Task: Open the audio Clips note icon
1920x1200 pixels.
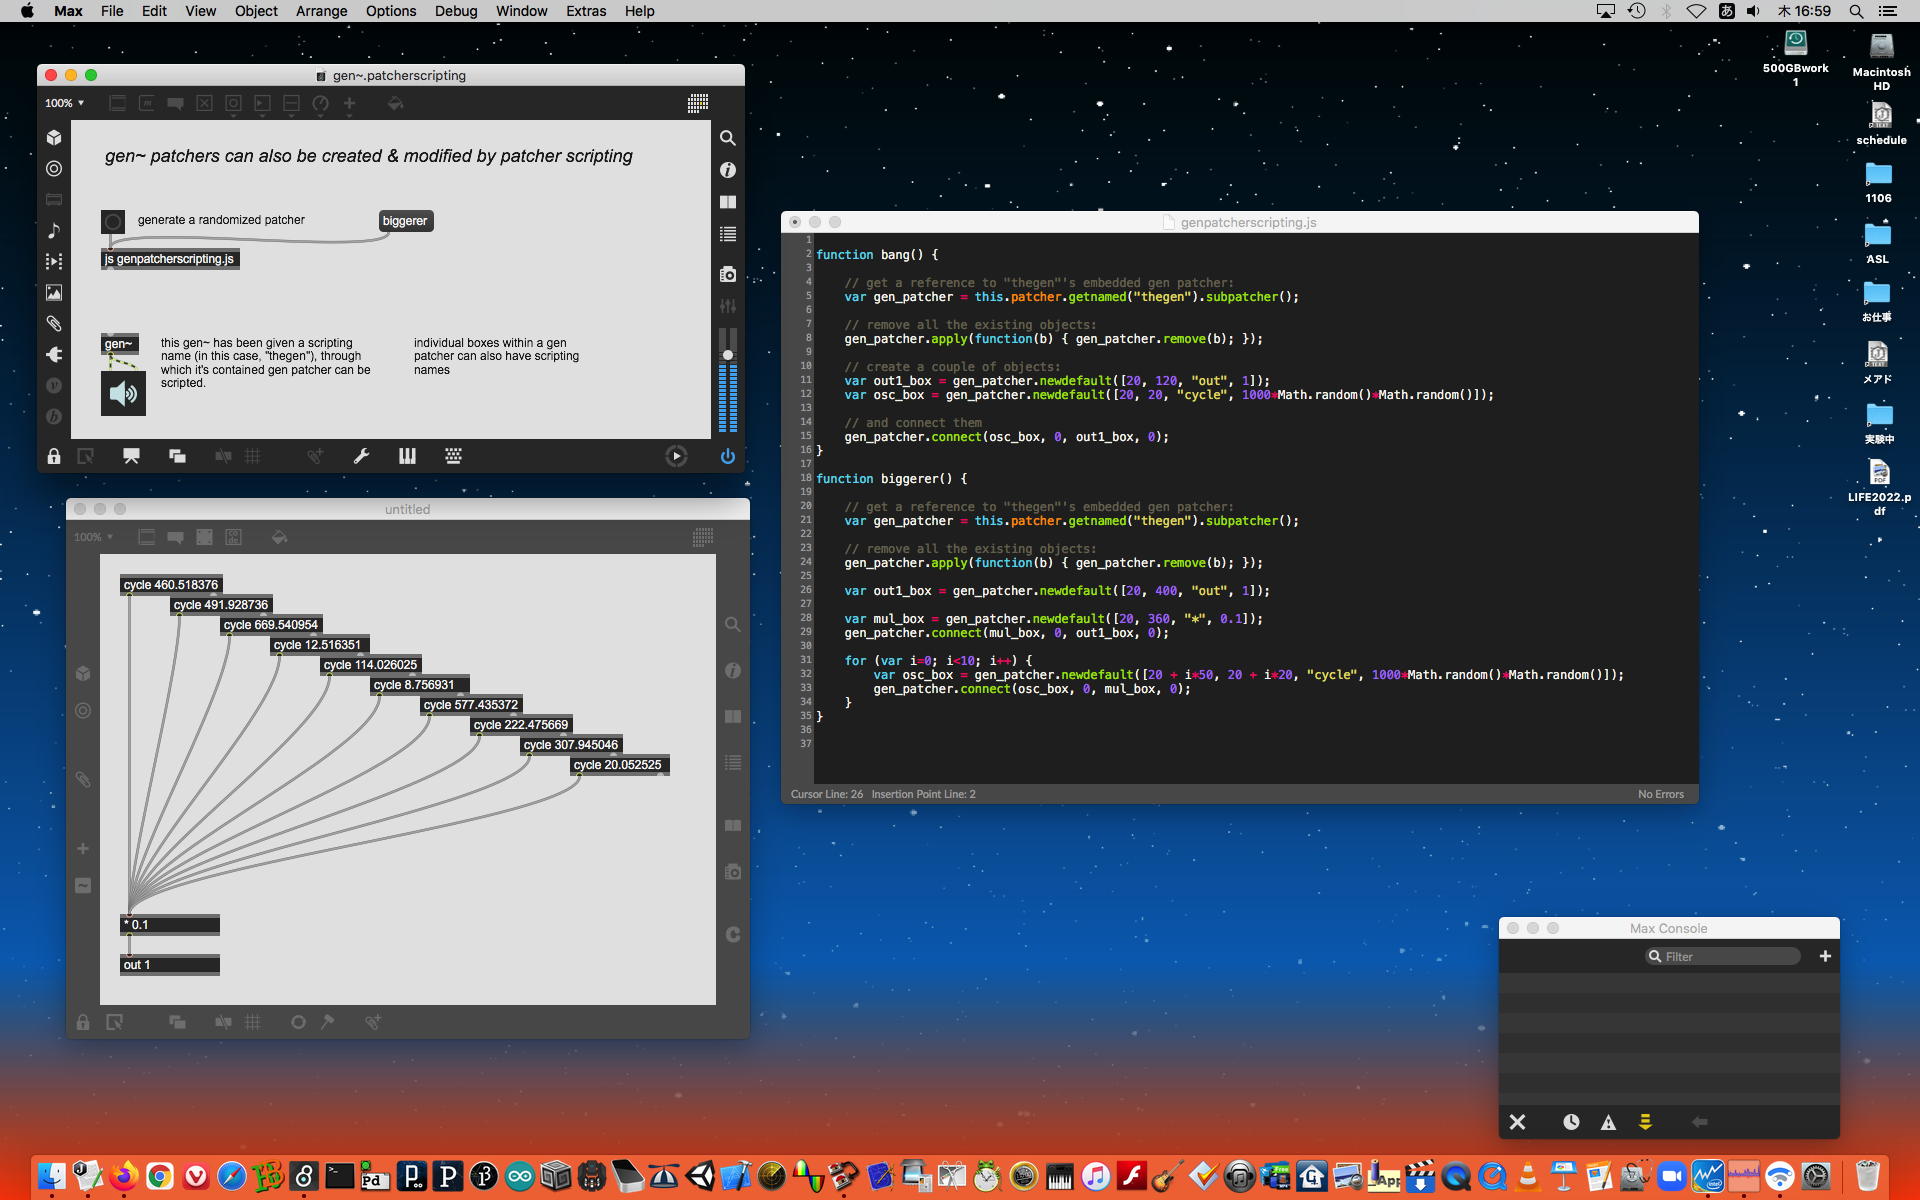Action: tap(54, 230)
